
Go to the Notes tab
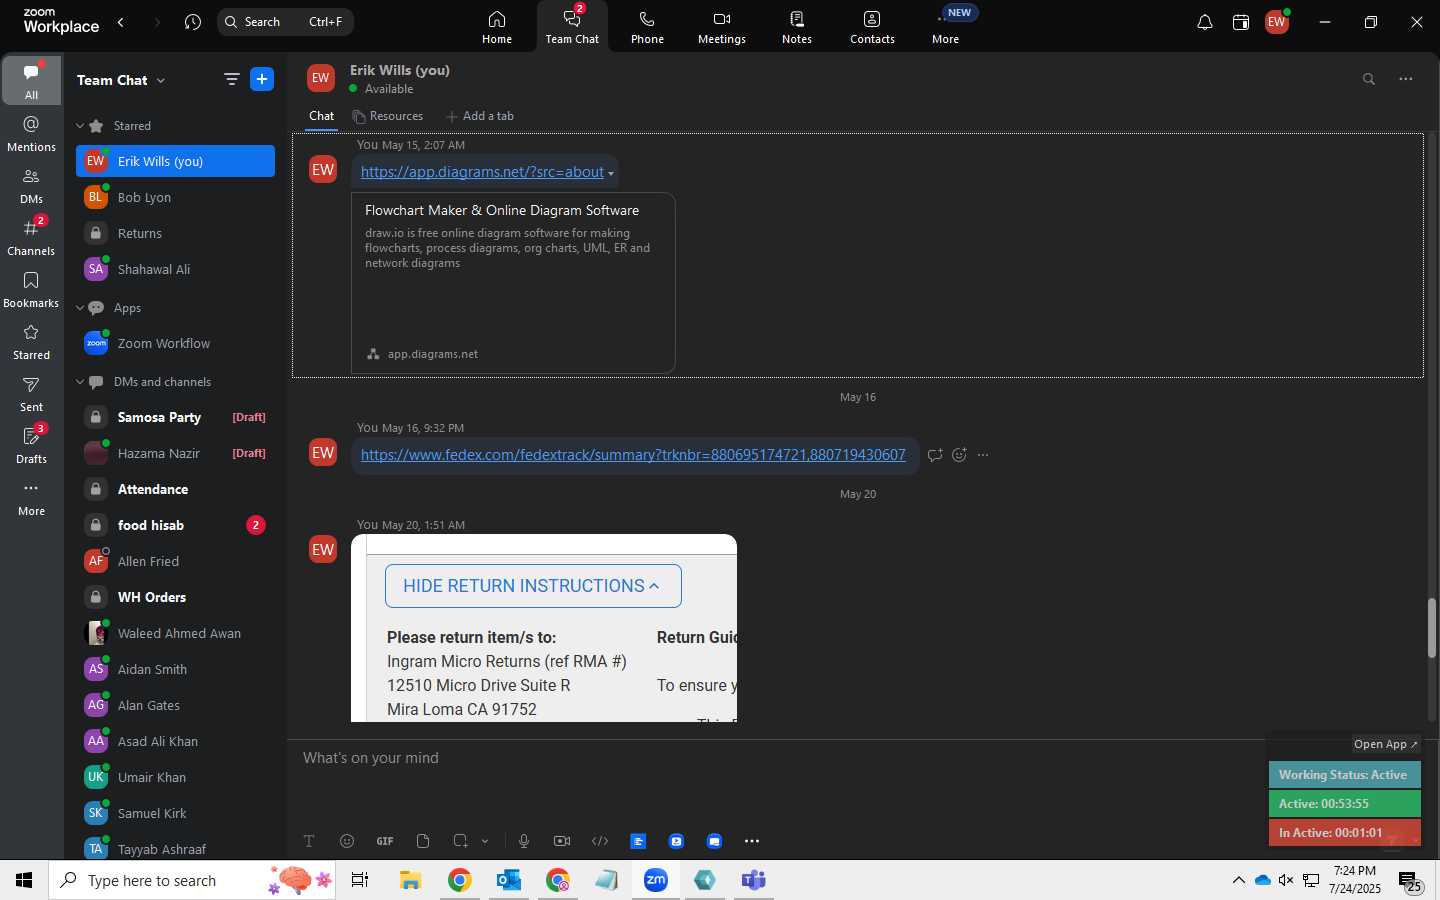coord(797,27)
